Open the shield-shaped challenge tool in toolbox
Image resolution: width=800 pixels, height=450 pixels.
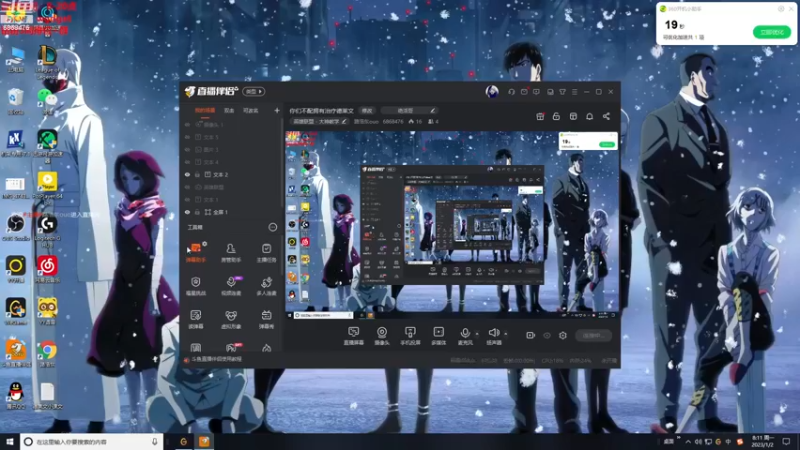click(x=195, y=286)
